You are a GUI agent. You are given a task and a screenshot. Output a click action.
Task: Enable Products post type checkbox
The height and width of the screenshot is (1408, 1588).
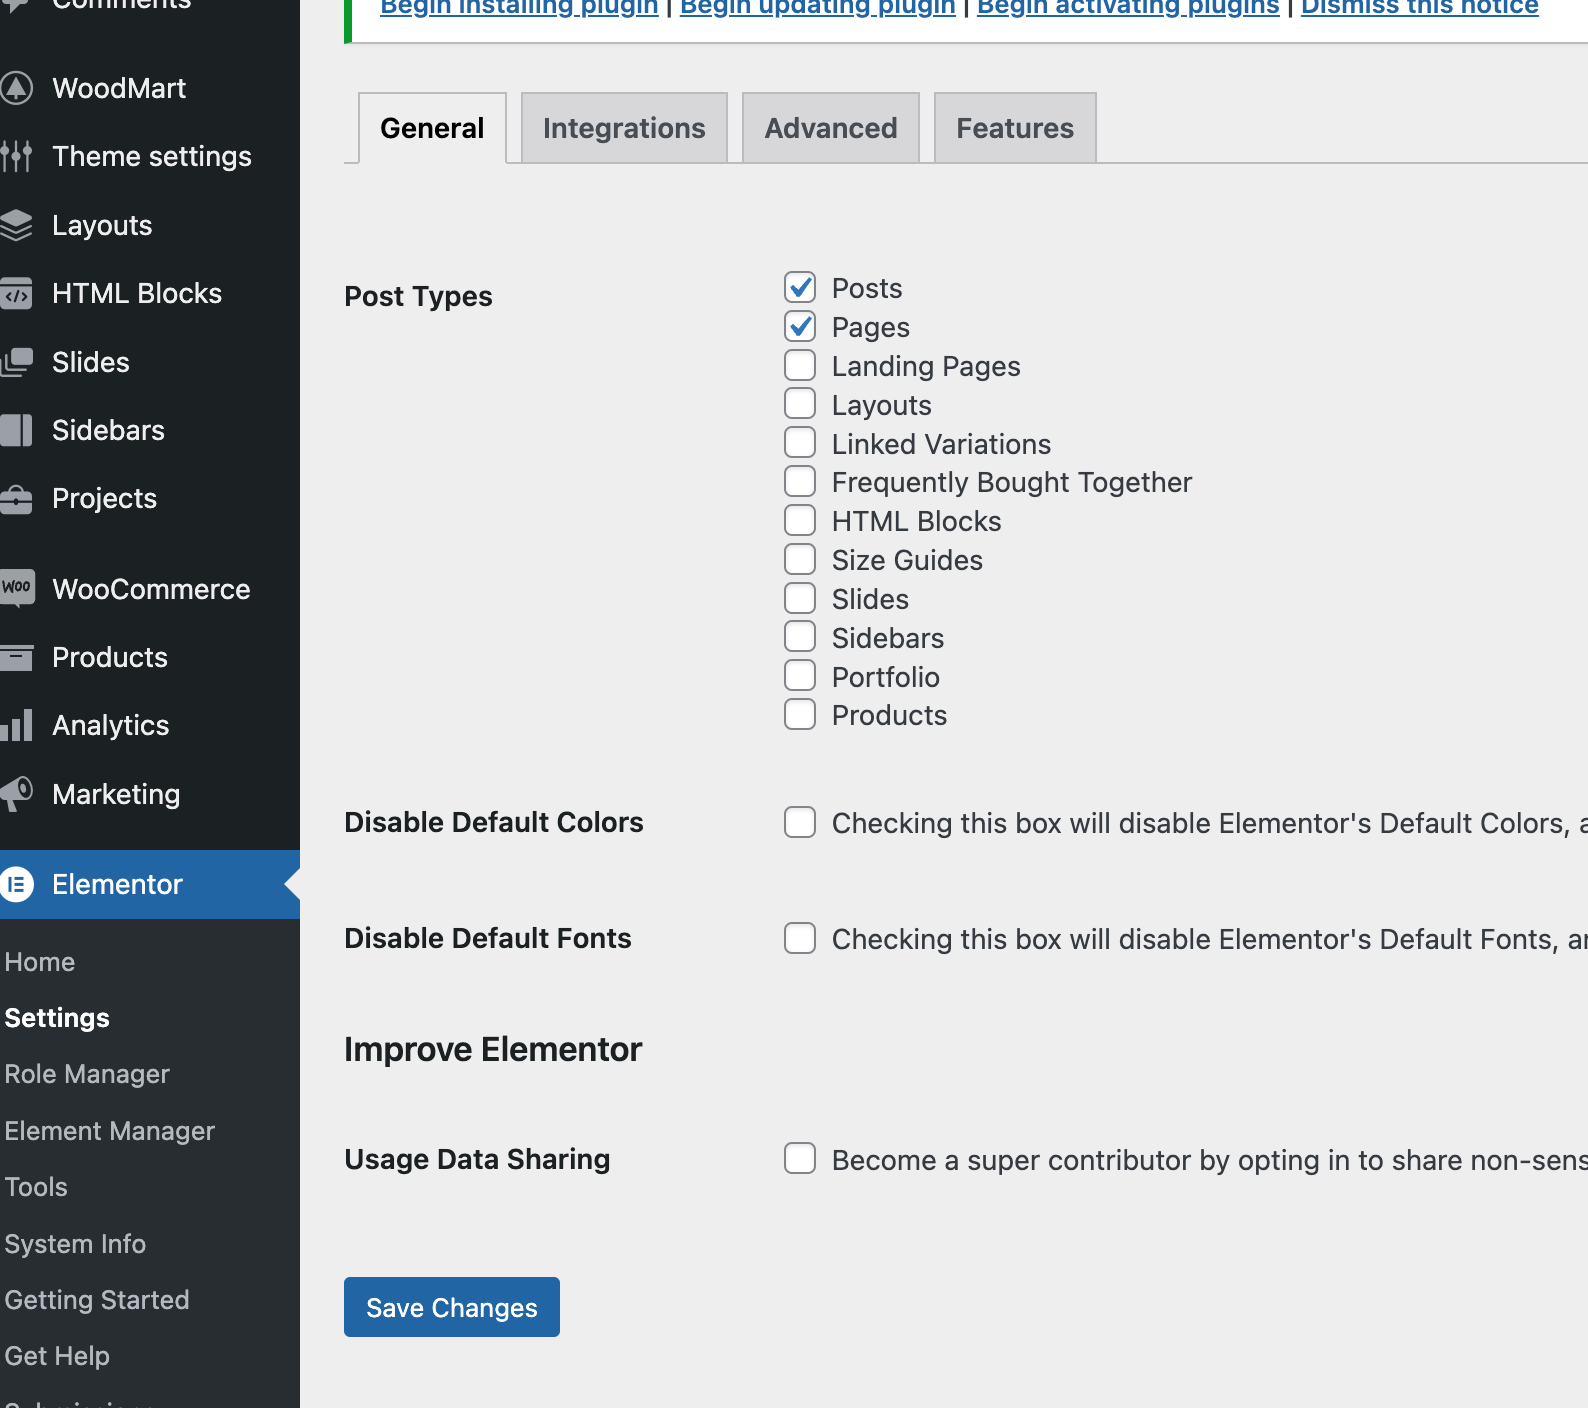[800, 714]
